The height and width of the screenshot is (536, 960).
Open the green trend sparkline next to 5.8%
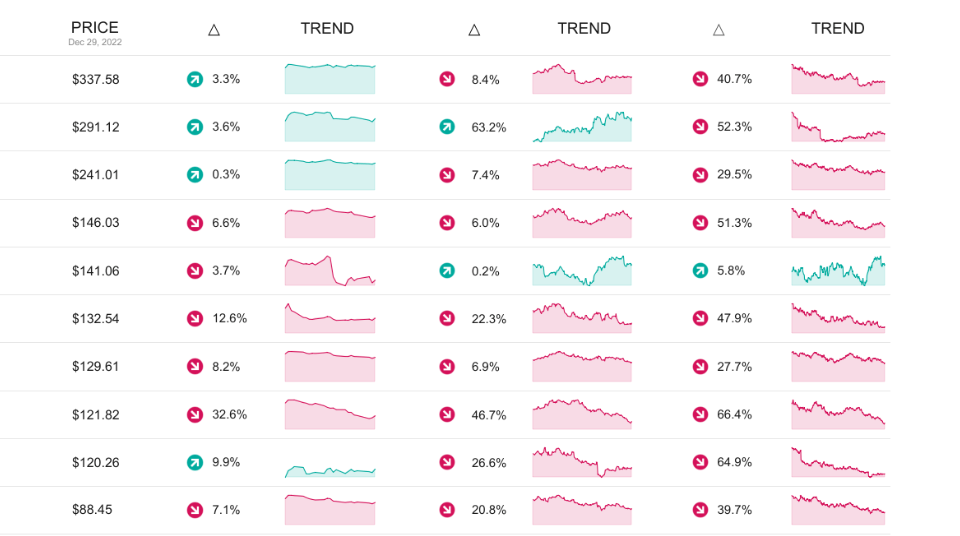[x=838, y=271]
